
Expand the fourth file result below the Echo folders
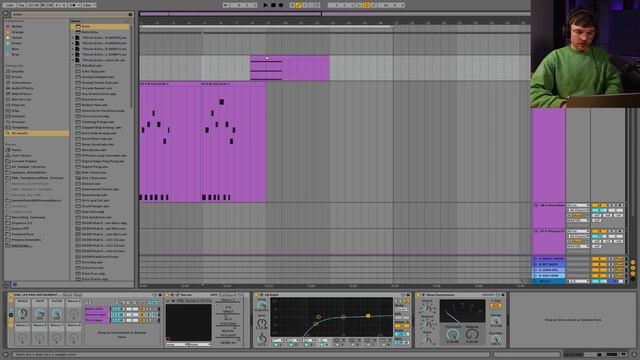[73, 54]
